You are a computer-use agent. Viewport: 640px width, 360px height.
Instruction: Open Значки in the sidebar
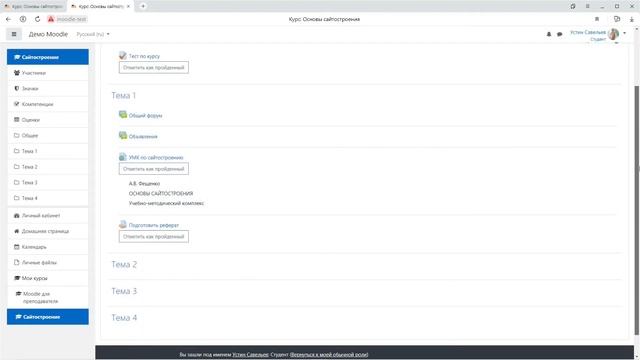click(48, 89)
